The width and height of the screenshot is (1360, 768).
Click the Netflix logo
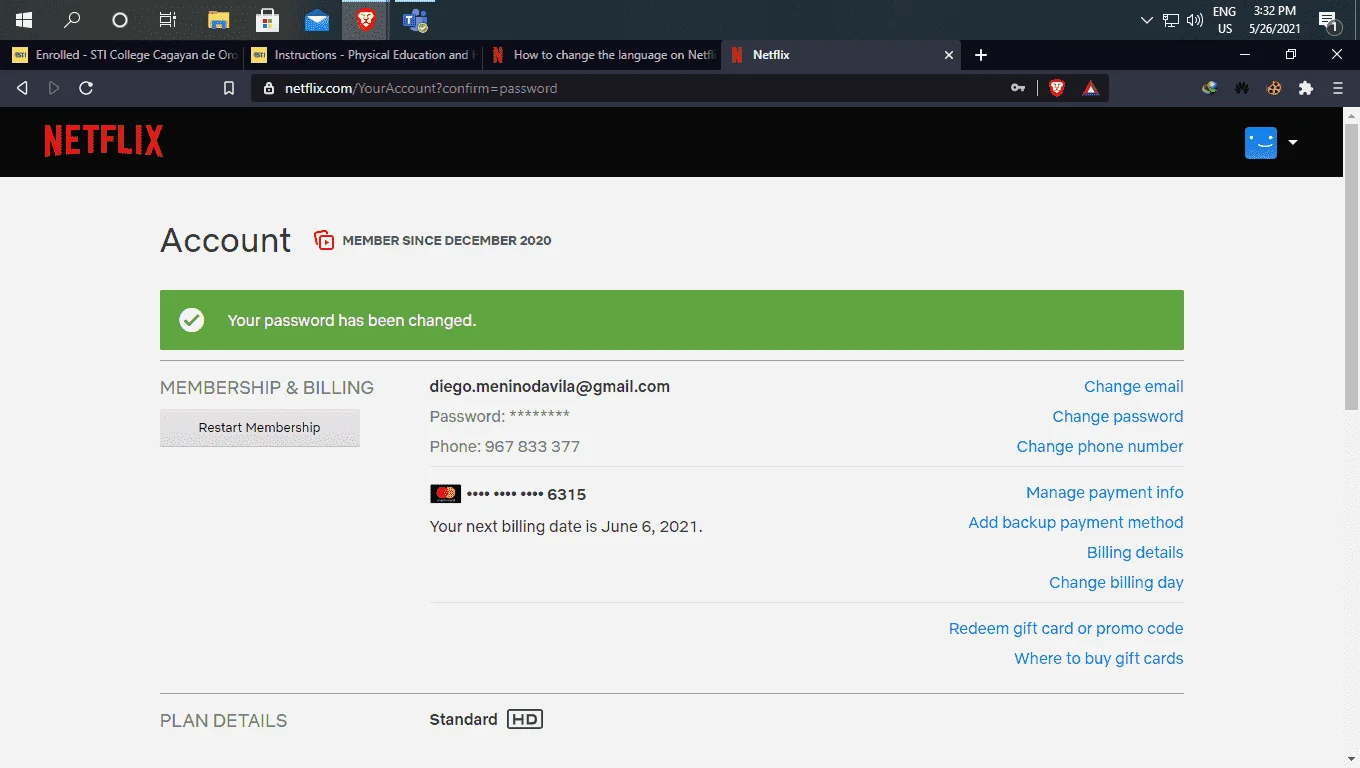pos(104,142)
